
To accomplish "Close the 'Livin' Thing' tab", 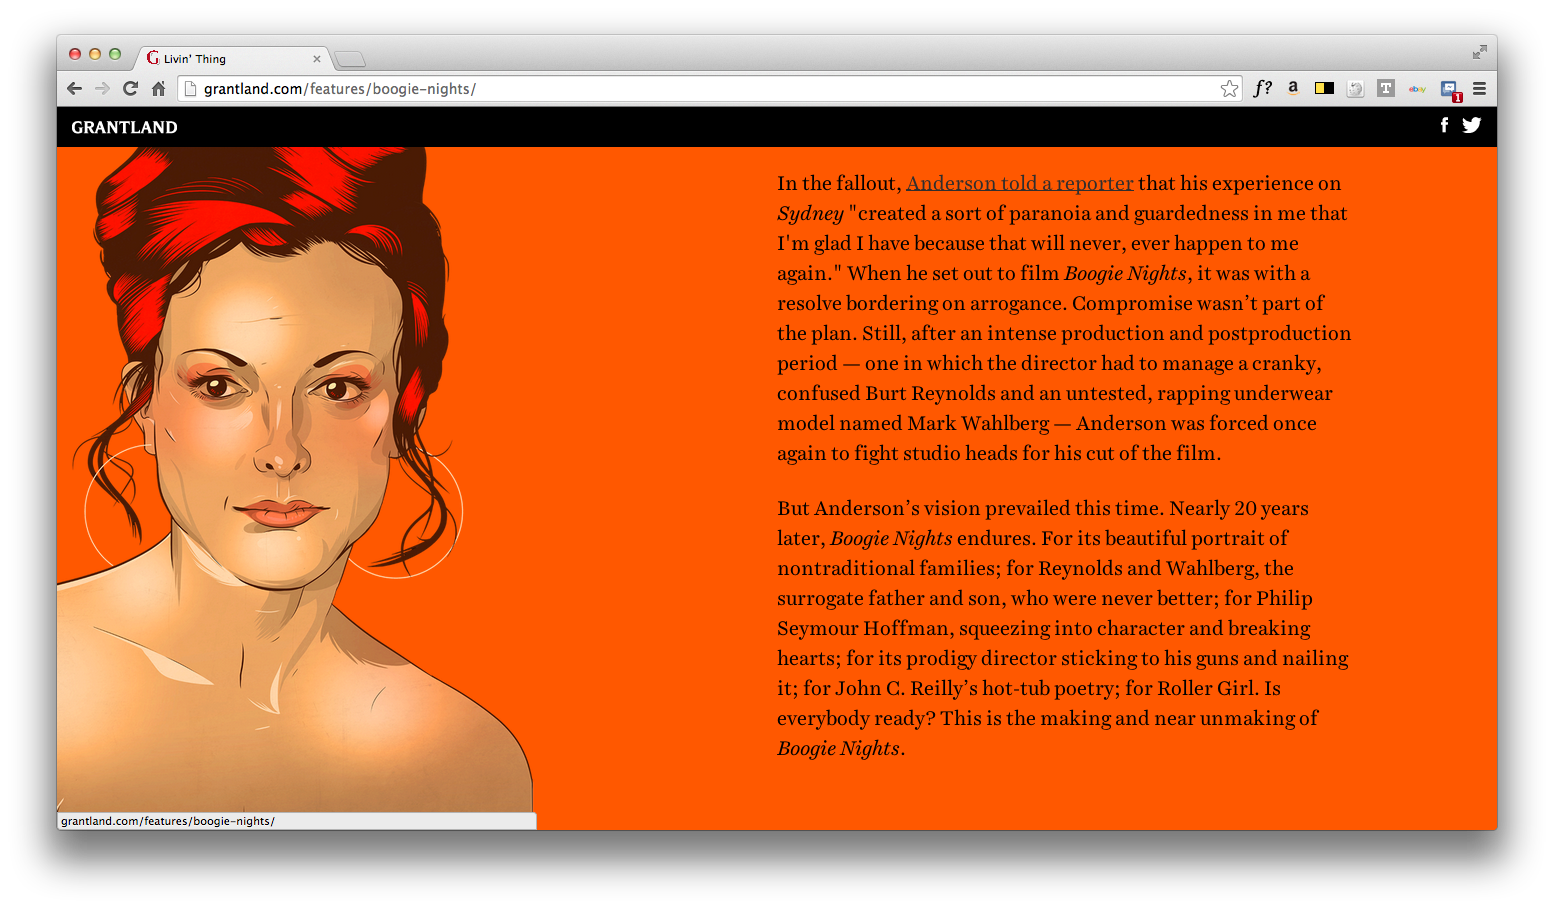I will coord(317,59).
